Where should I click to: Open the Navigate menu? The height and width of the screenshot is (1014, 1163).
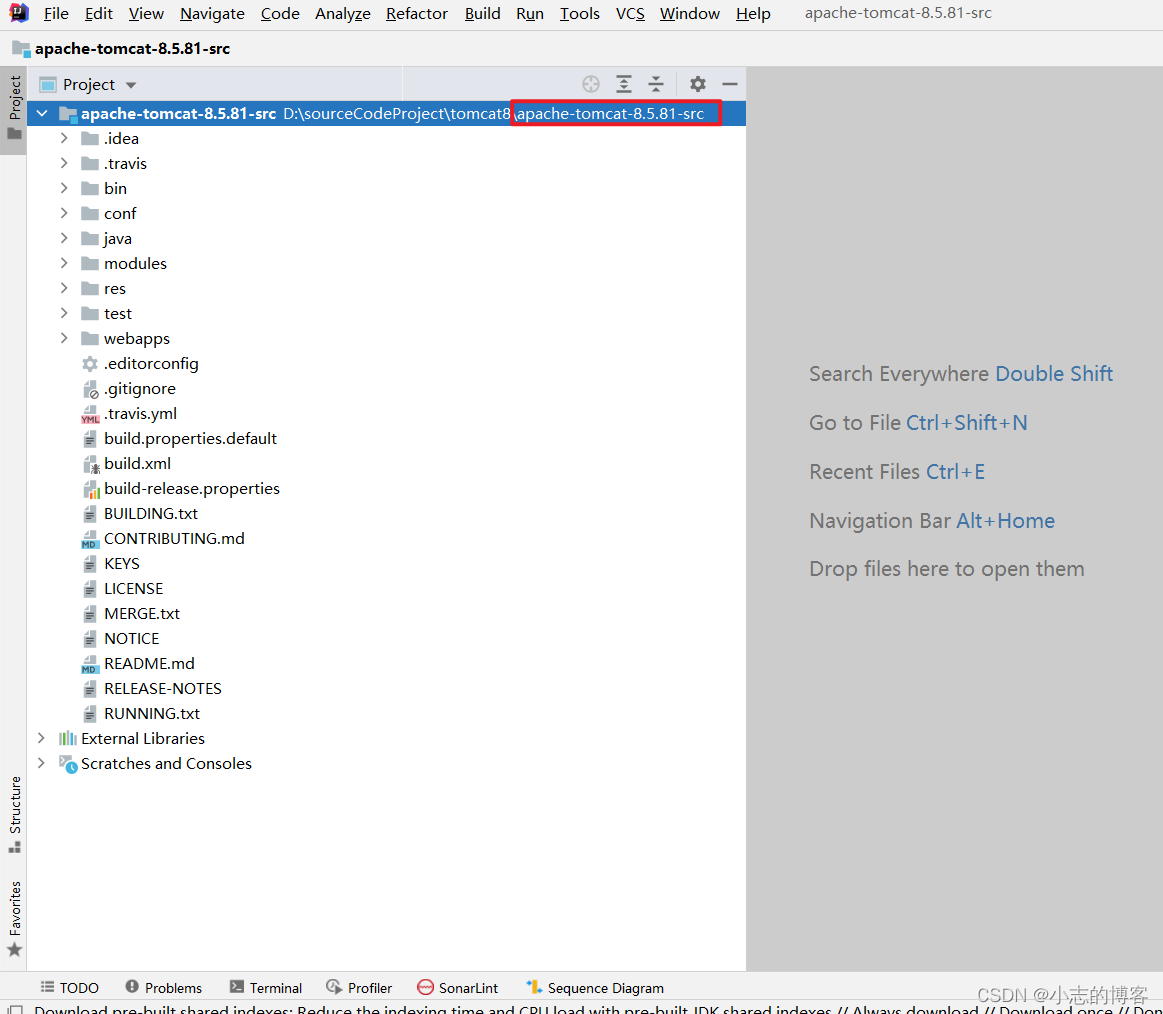pos(212,13)
